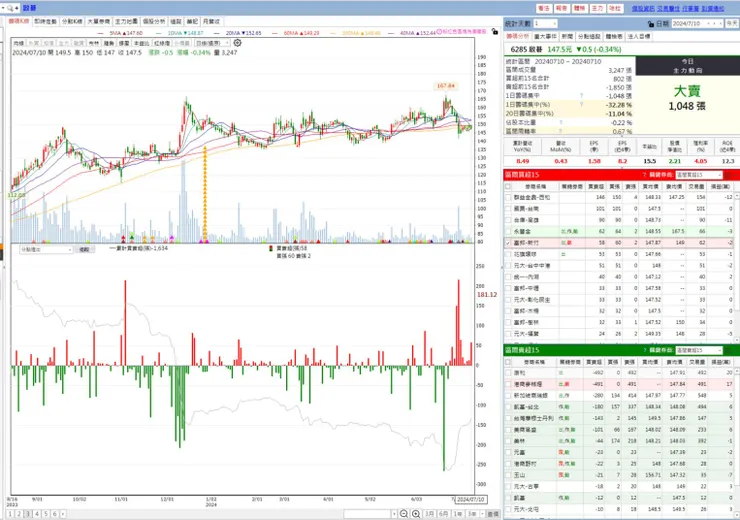The image size is (740, 520).
Task: Open help icon beside 估股本比重
Action: 561,122
